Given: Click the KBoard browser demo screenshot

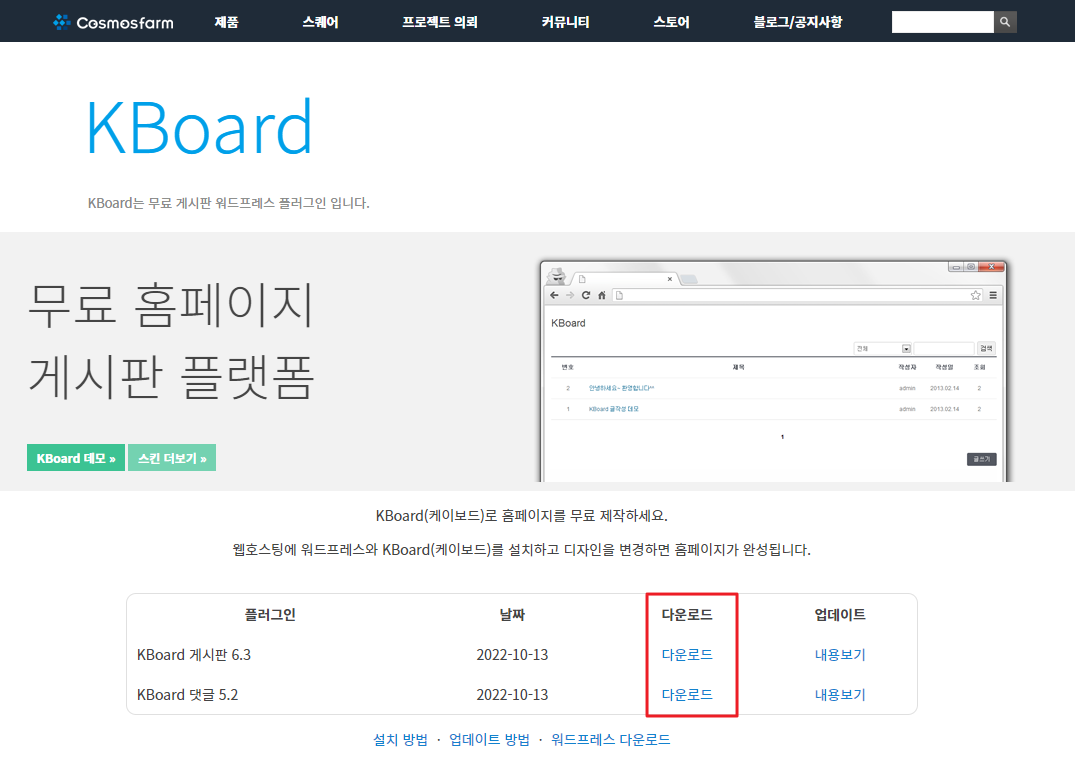Looking at the screenshot, I should pos(773,371).
